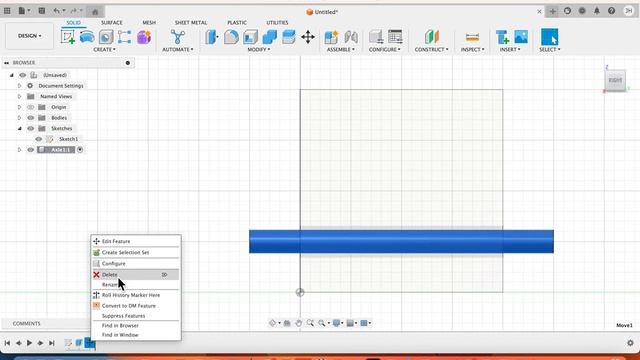The height and width of the screenshot is (360, 640).
Task: Activate the Axle component radio button
Action: [x=80, y=150]
